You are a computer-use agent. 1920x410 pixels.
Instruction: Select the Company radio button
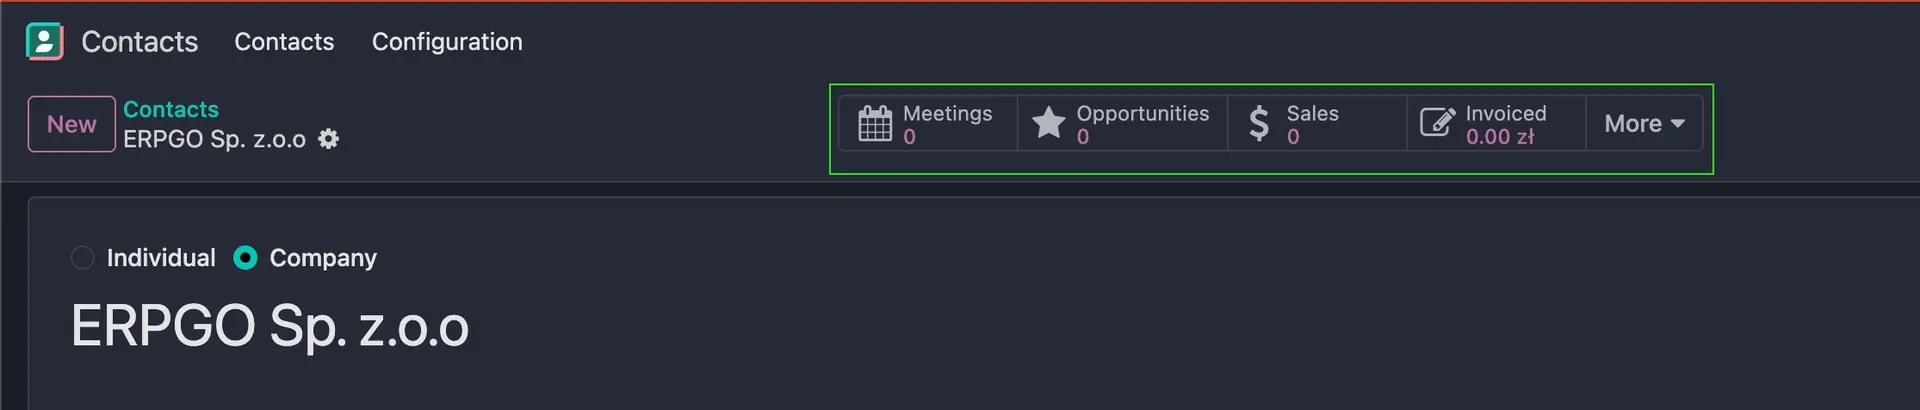click(245, 258)
